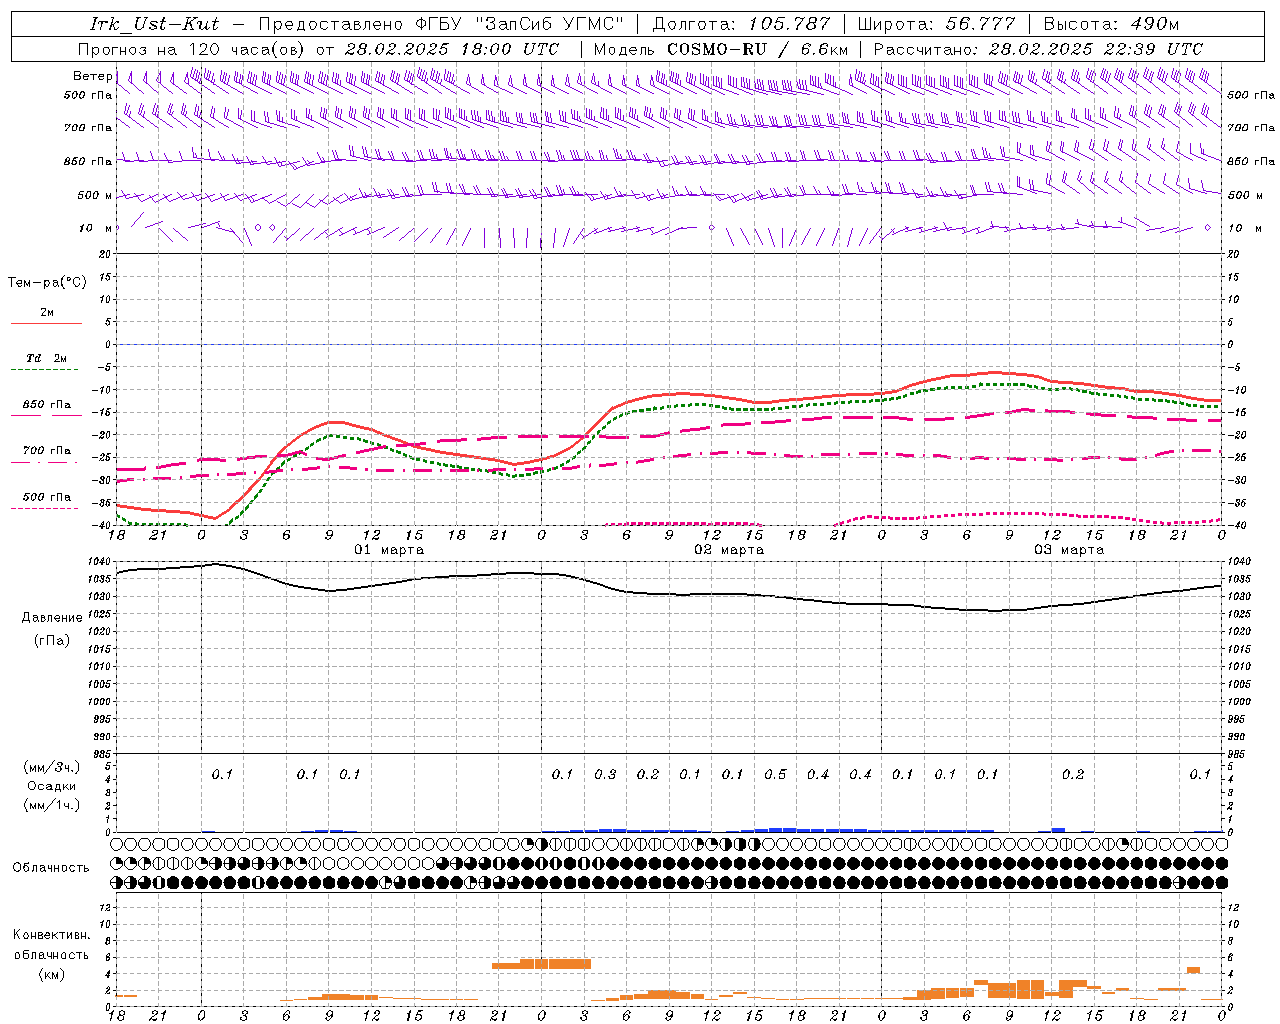
Task: Click the Осадки precipitation label
Action: click(x=52, y=786)
